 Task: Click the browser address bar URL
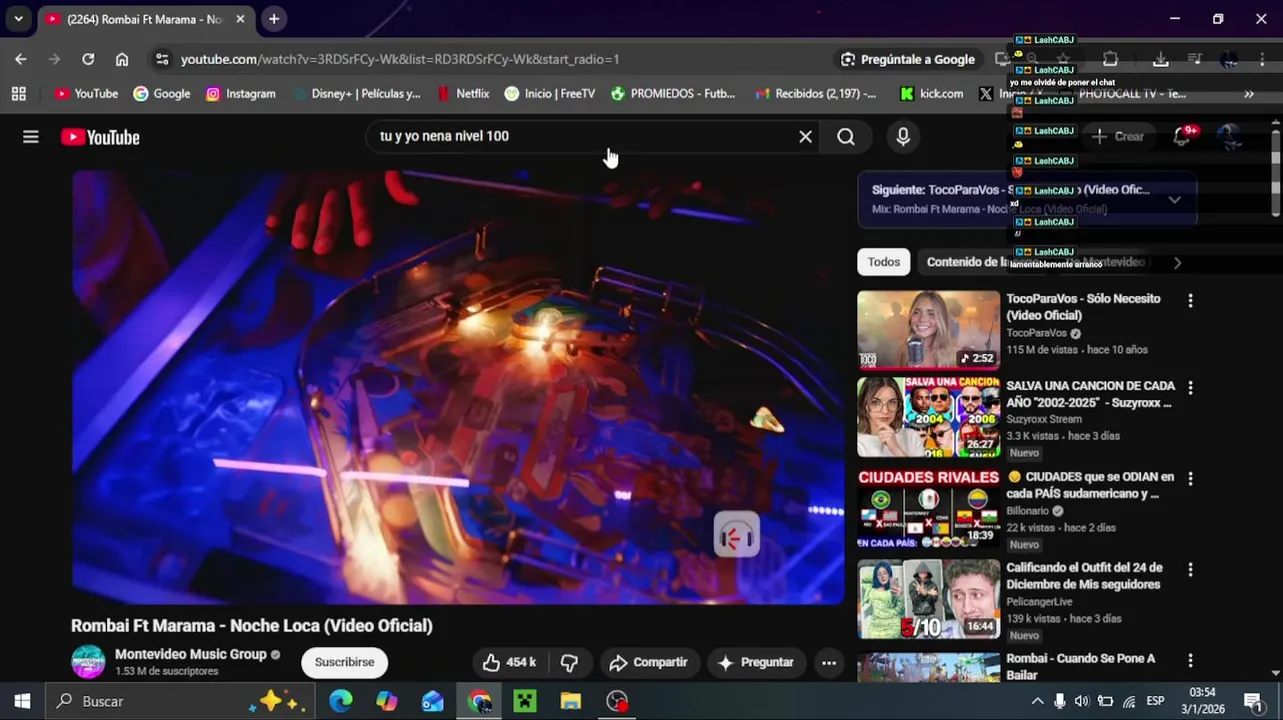(400, 59)
